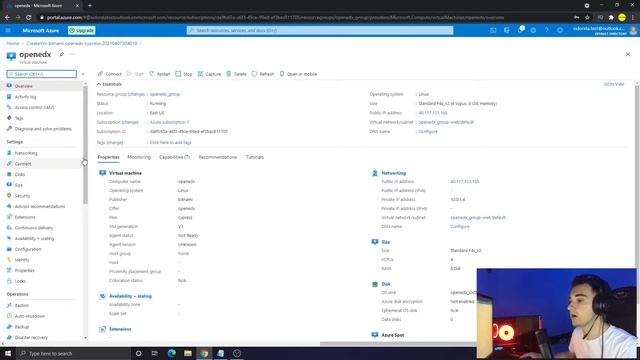
Task: Focus the global search resources box
Action: point(320,30)
